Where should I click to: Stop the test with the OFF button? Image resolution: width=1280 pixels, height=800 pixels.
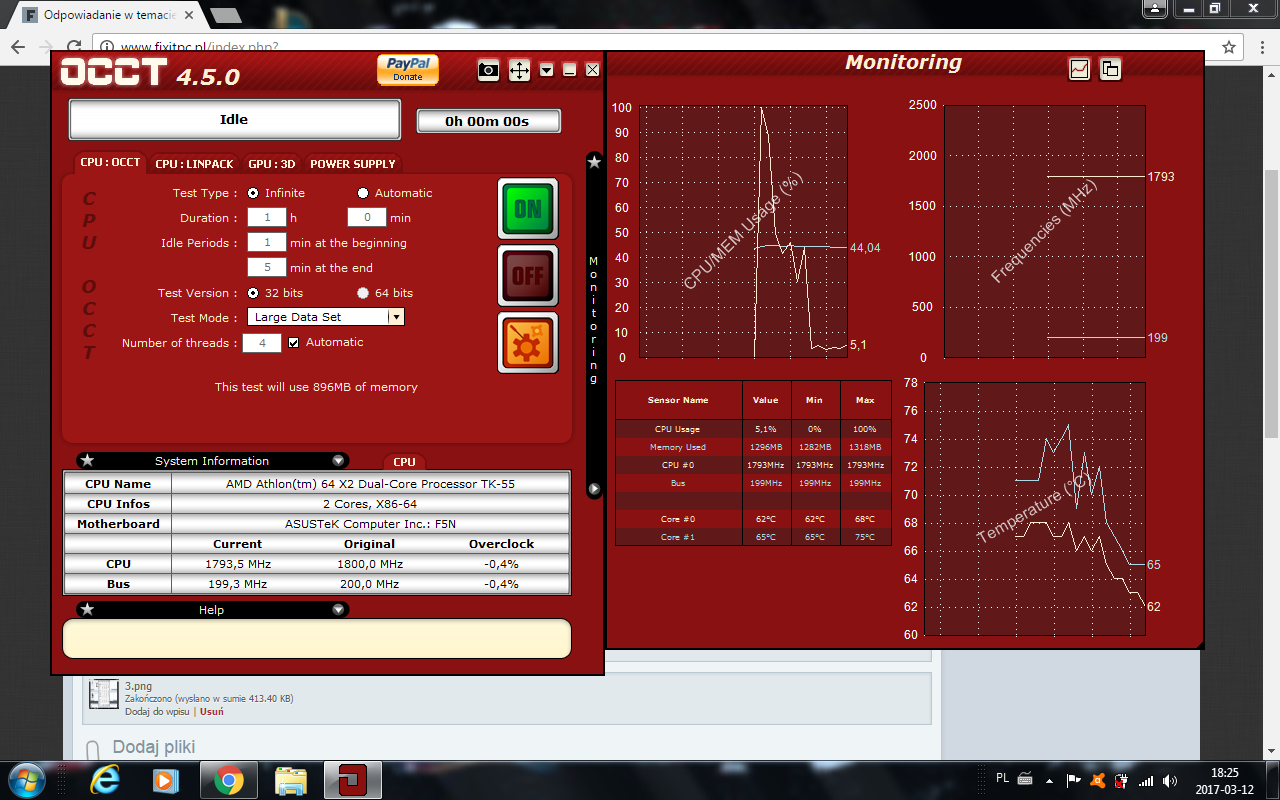tap(528, 275)
